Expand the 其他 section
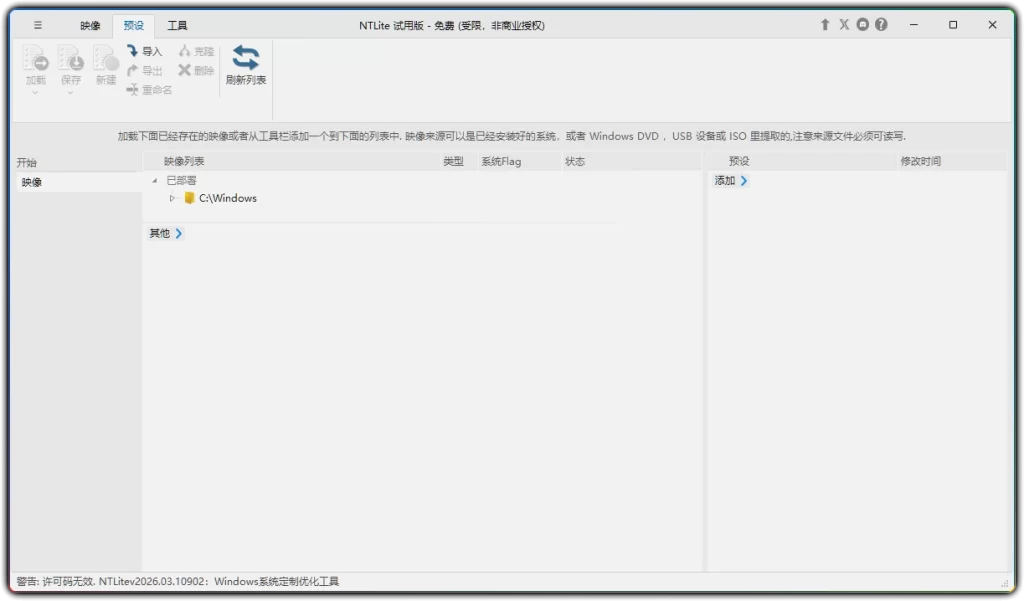This screenshot has width=1024, height=601. pyautogui.click(x=179, y=233)
